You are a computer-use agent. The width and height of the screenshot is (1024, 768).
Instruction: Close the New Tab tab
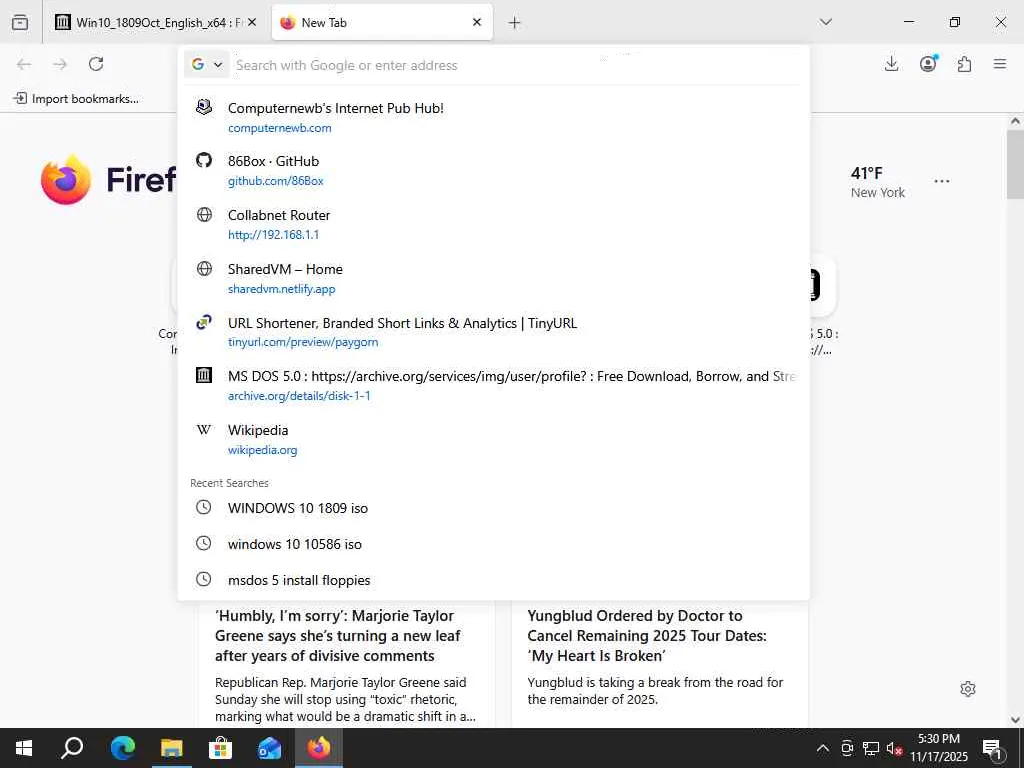[x=477, y=22]
